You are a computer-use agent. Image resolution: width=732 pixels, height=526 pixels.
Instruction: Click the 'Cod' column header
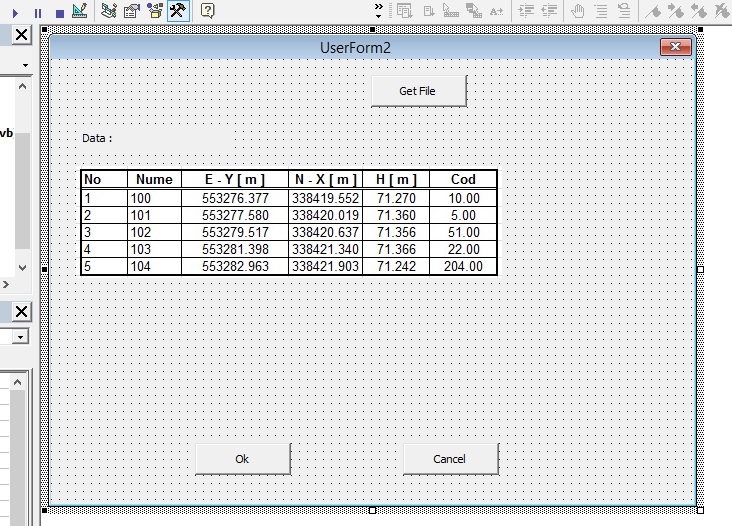(463, 179)
